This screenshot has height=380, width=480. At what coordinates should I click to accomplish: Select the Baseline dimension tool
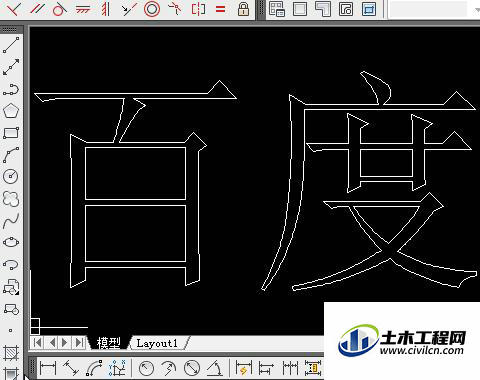(266, 369)
